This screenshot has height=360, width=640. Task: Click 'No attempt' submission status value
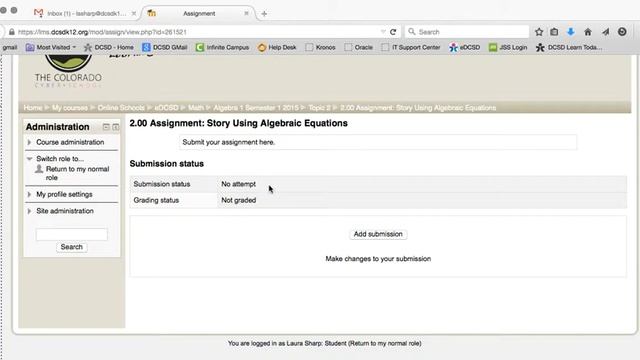coord(238,184)
